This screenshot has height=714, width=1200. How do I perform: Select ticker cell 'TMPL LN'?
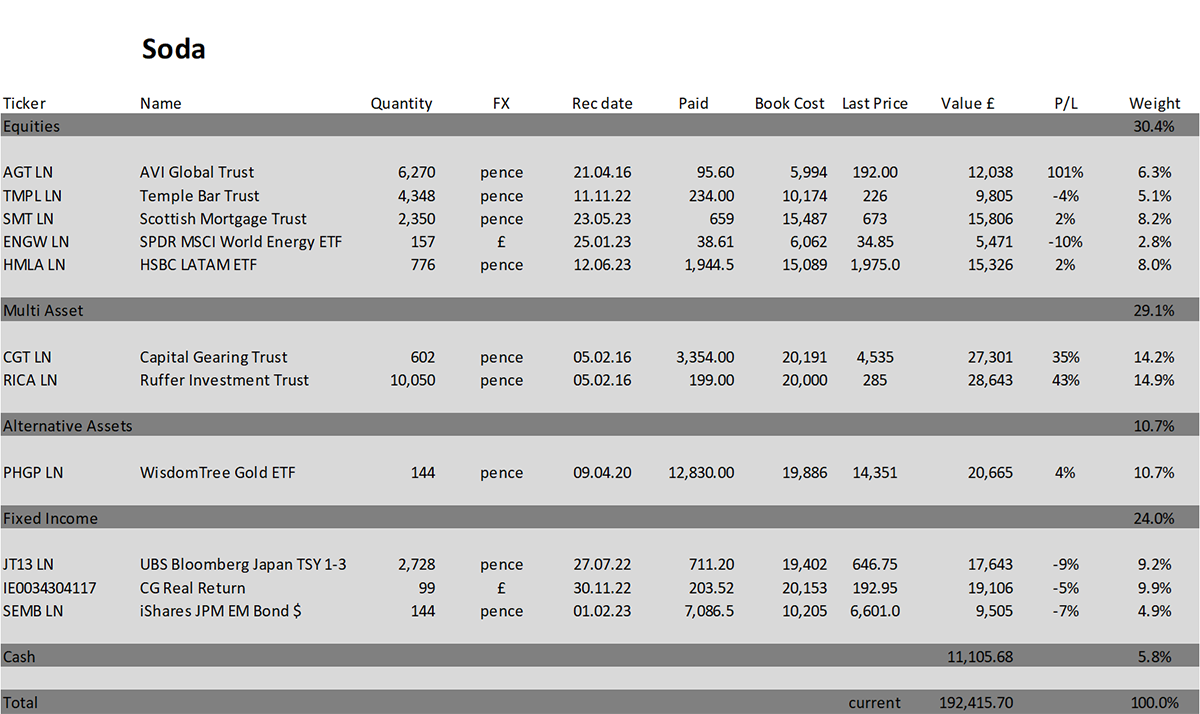pos(32,196)
